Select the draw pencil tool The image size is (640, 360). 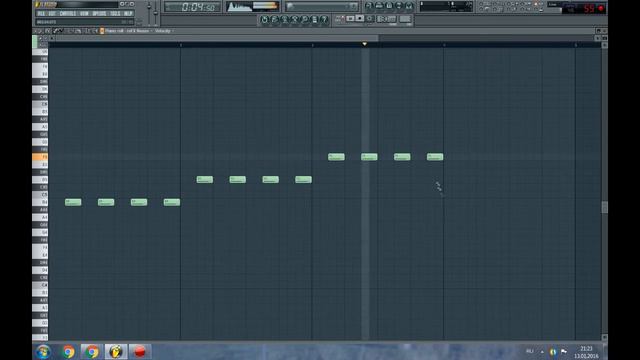55,31
